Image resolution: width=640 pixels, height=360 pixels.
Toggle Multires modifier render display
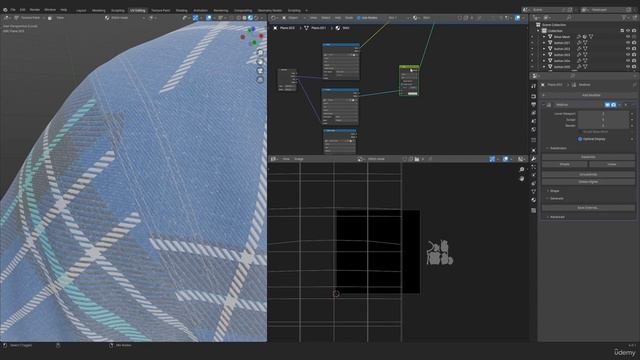click(613, 105)
